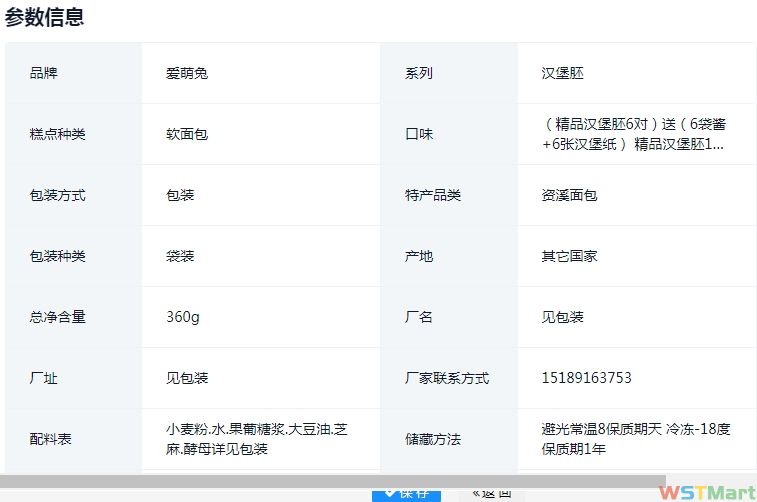Viewport: 757px width, 502px height.
Task: Click the 返回 back button
Action: 491,493
